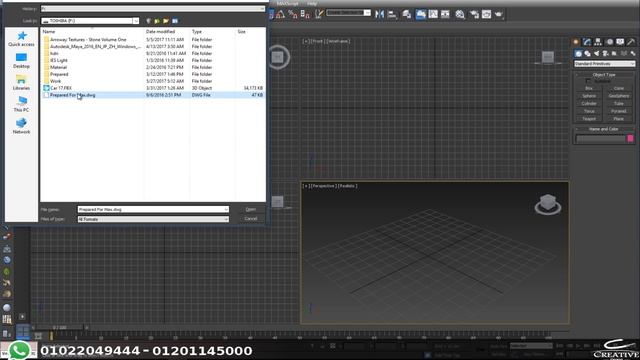Select the Cameras category icon
Viewport: 640px width, 360px height.
(605, 53)
